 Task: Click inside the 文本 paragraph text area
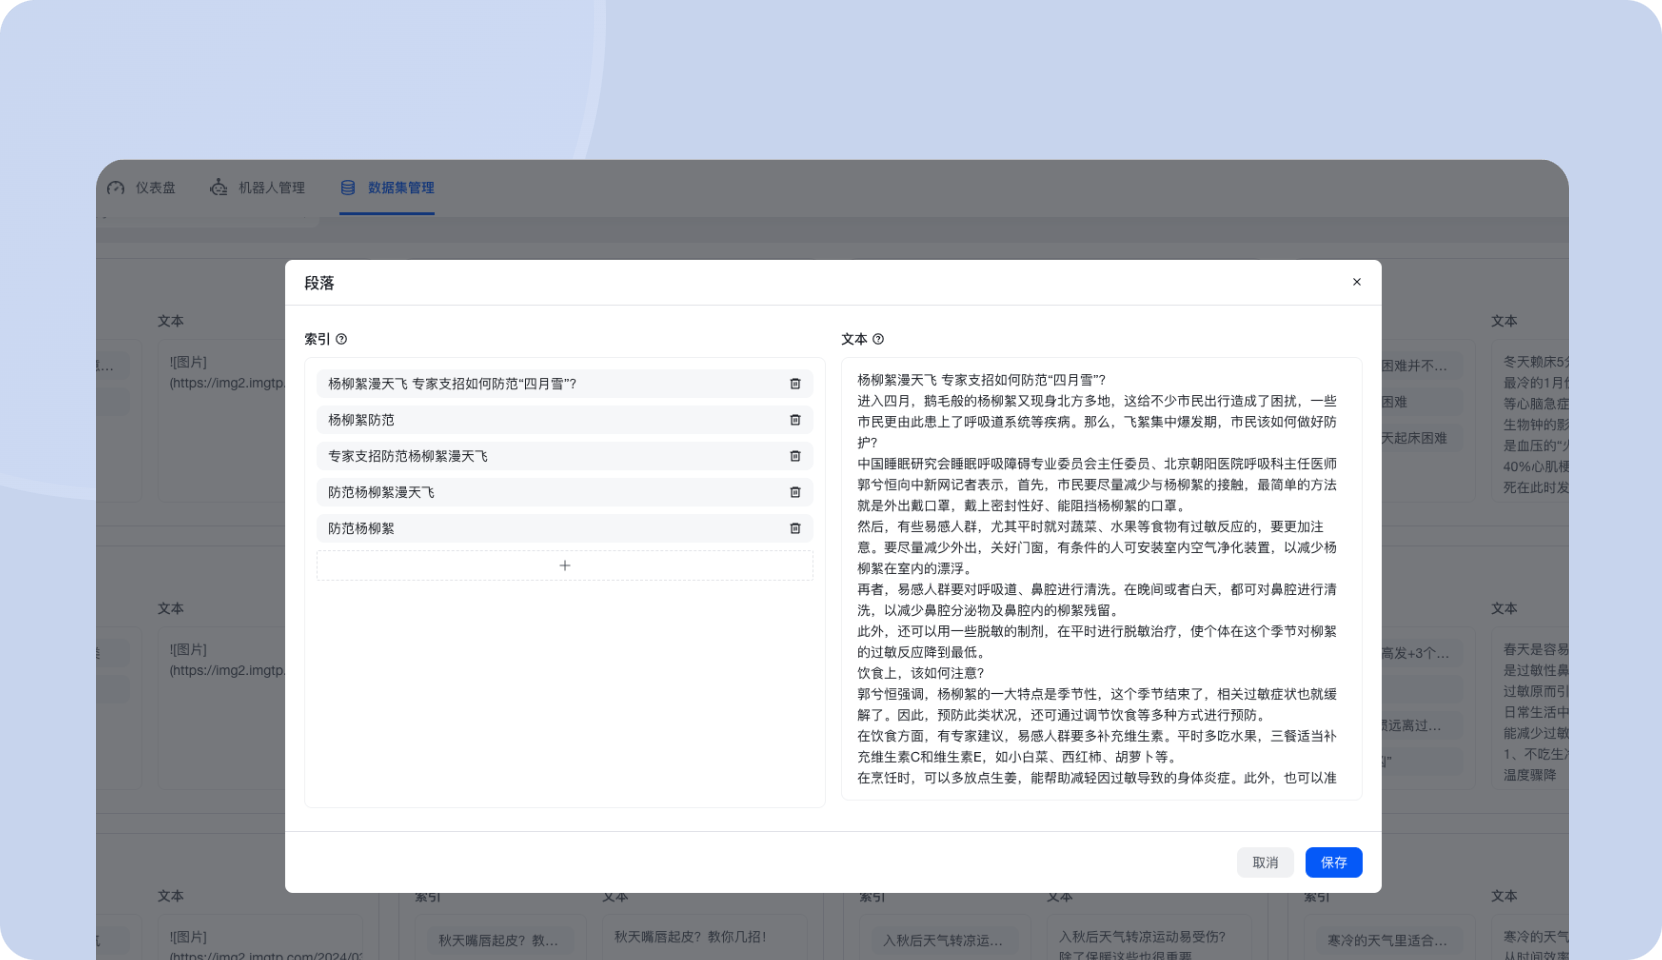coord(1100,580)
